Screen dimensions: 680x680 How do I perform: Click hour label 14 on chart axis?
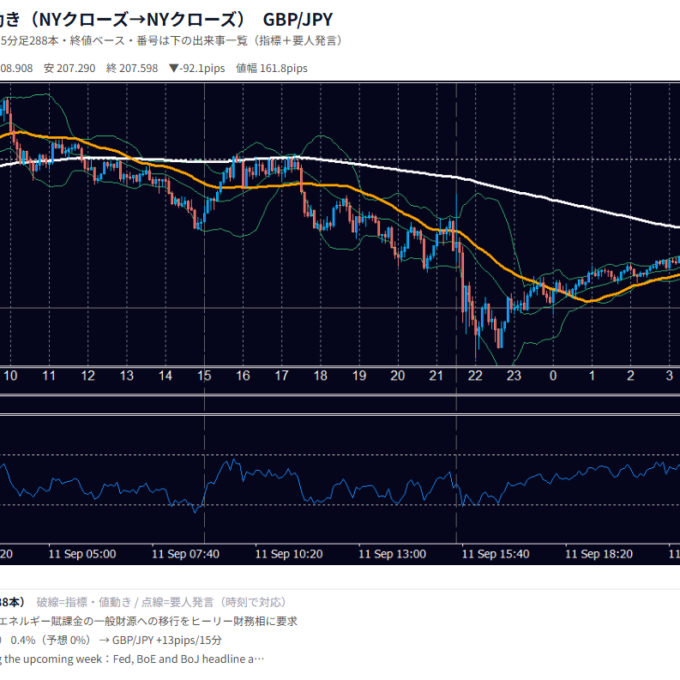(165, 376)
